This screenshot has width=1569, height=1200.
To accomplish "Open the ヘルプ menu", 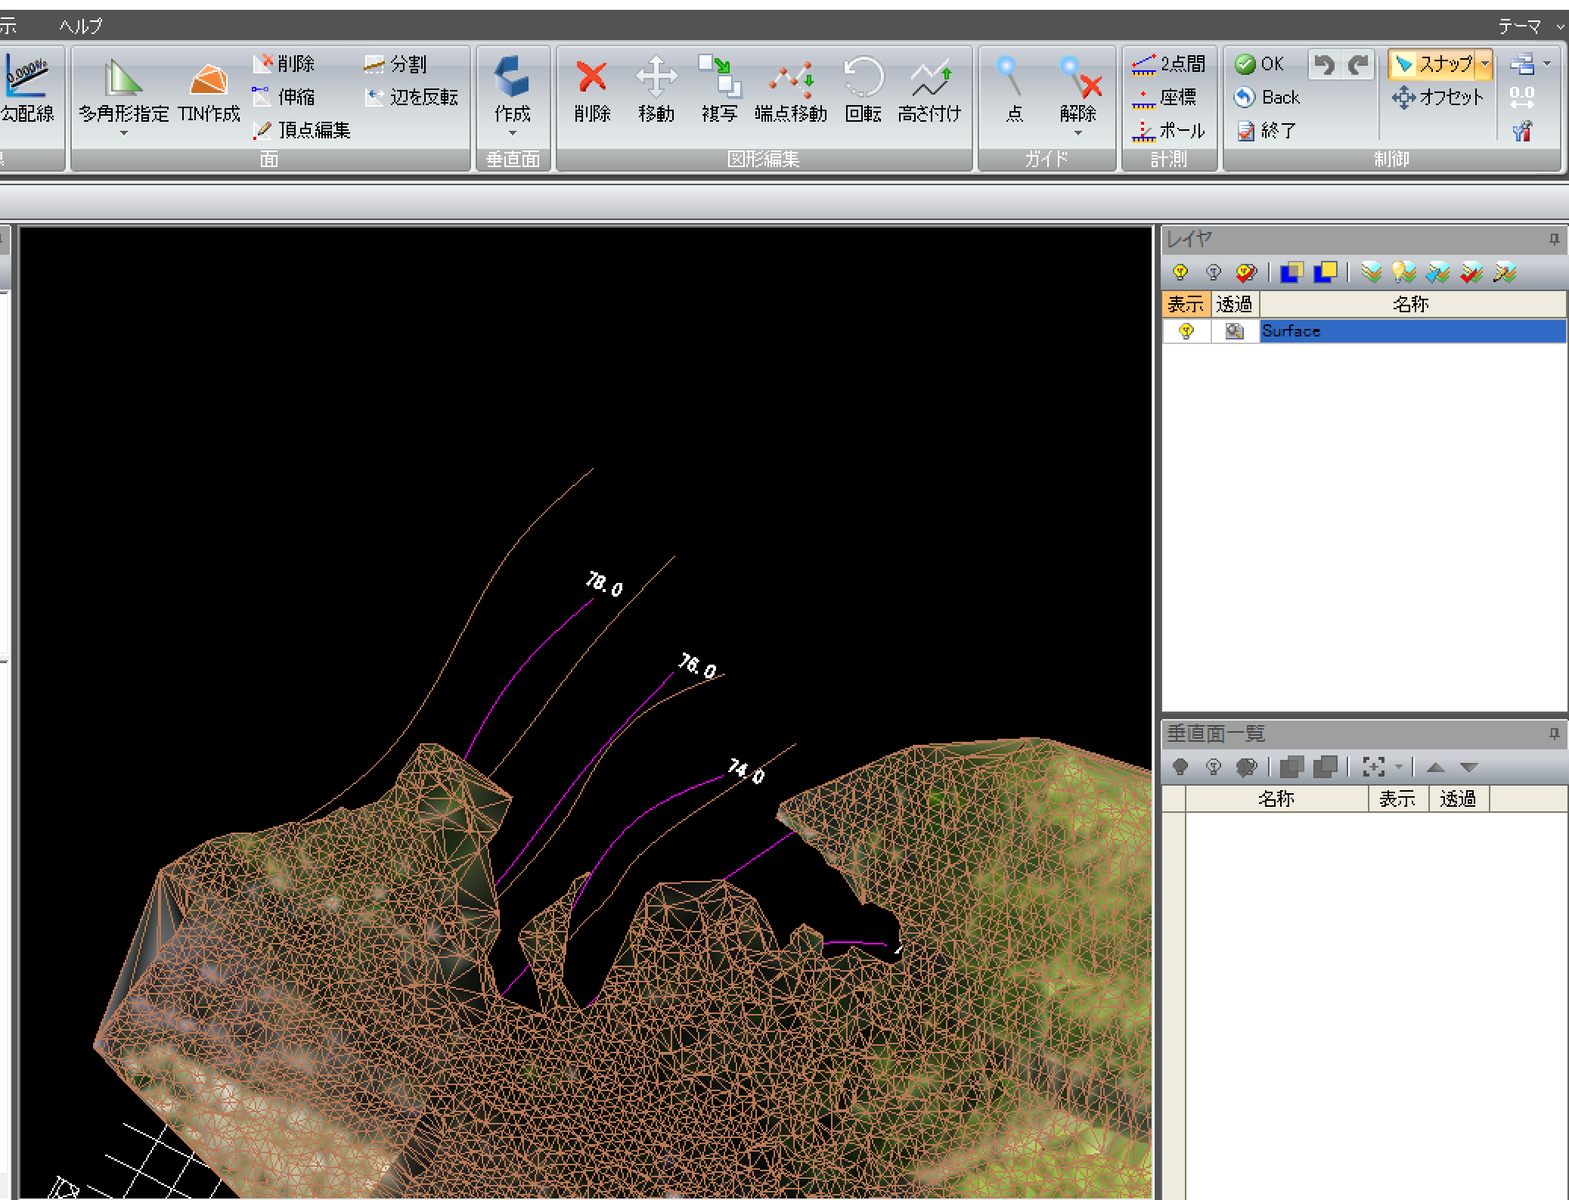I will 81,26.
